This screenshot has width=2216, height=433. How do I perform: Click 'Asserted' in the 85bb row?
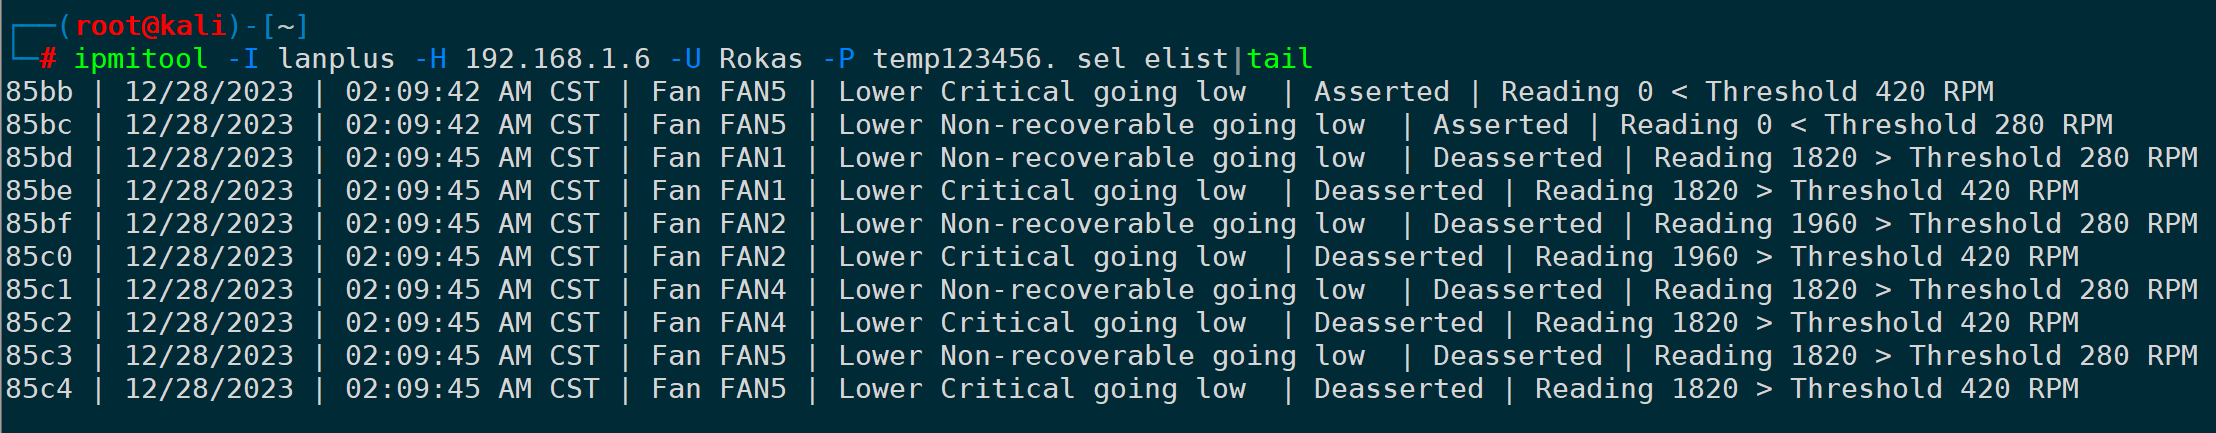[1381, 92]
